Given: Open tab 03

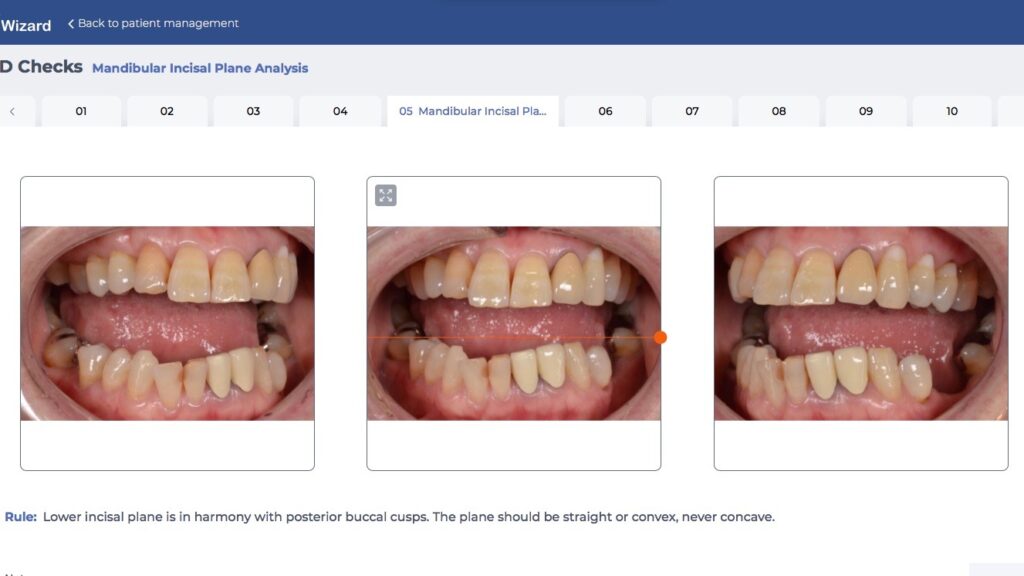Looking at the screenshot, I should point(253,111).
